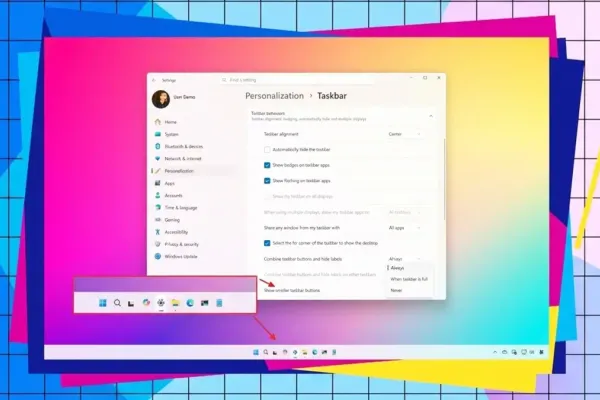
Task: Open Copilot on the desktop taskbar
Action: pos(285,352)
